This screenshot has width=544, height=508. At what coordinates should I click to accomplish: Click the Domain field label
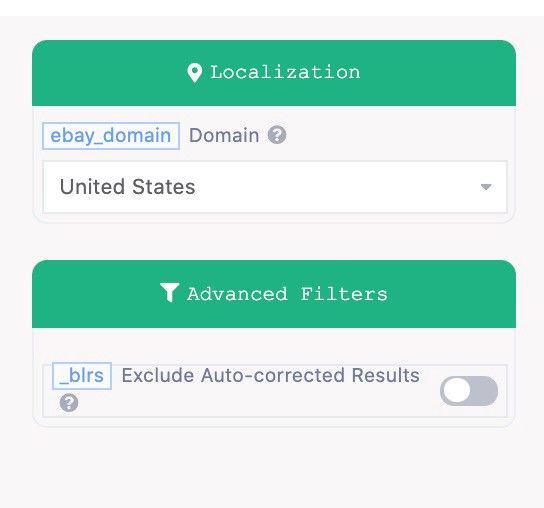point(224,135)
